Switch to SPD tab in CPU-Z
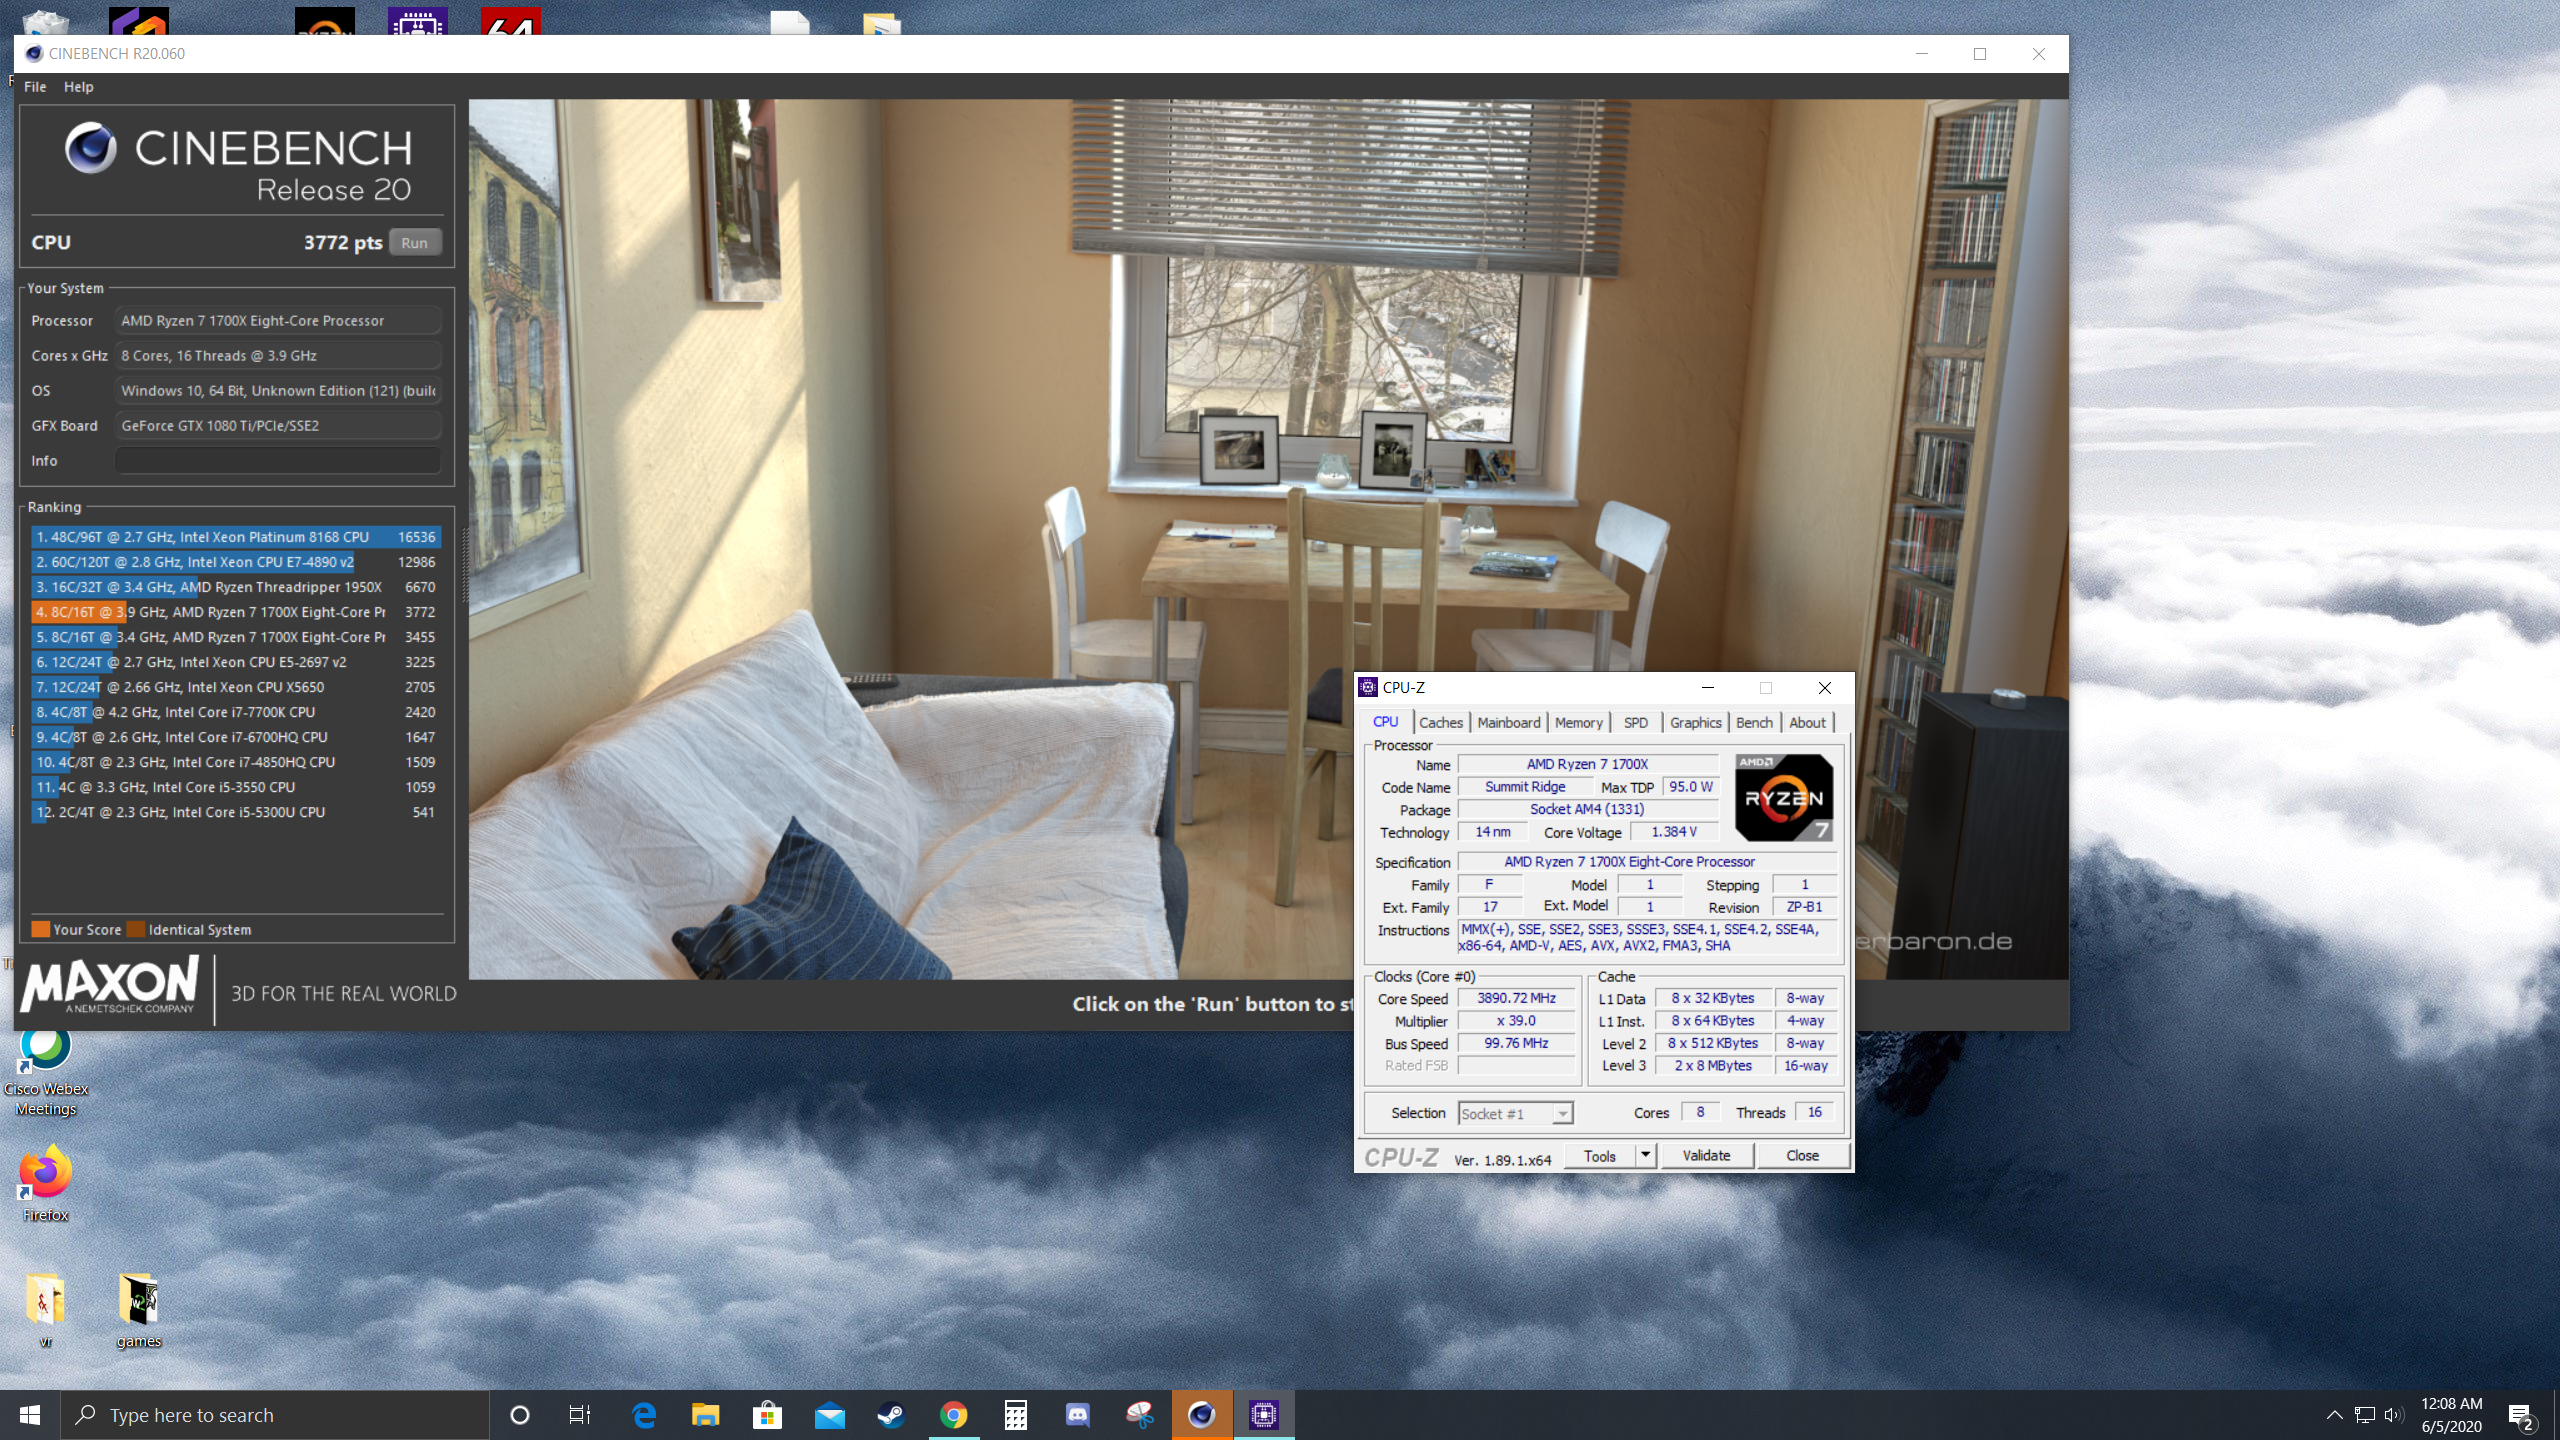Screen dimensions: 2560x1440 (1636, 722)
